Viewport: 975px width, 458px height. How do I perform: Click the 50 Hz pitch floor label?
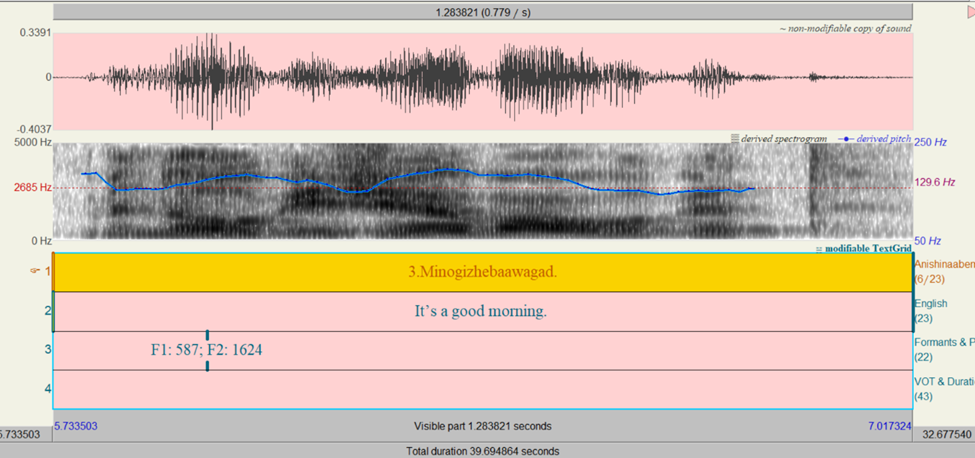point(928,240)
